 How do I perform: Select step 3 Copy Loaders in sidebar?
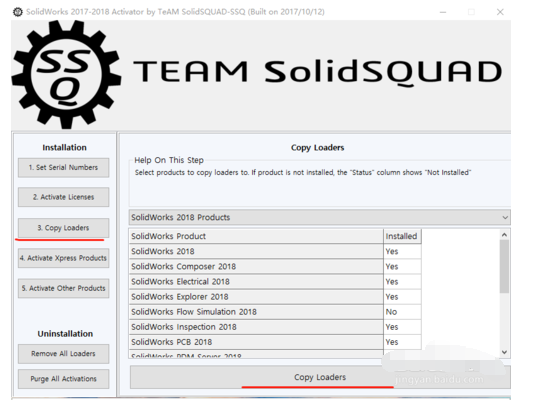63,228
